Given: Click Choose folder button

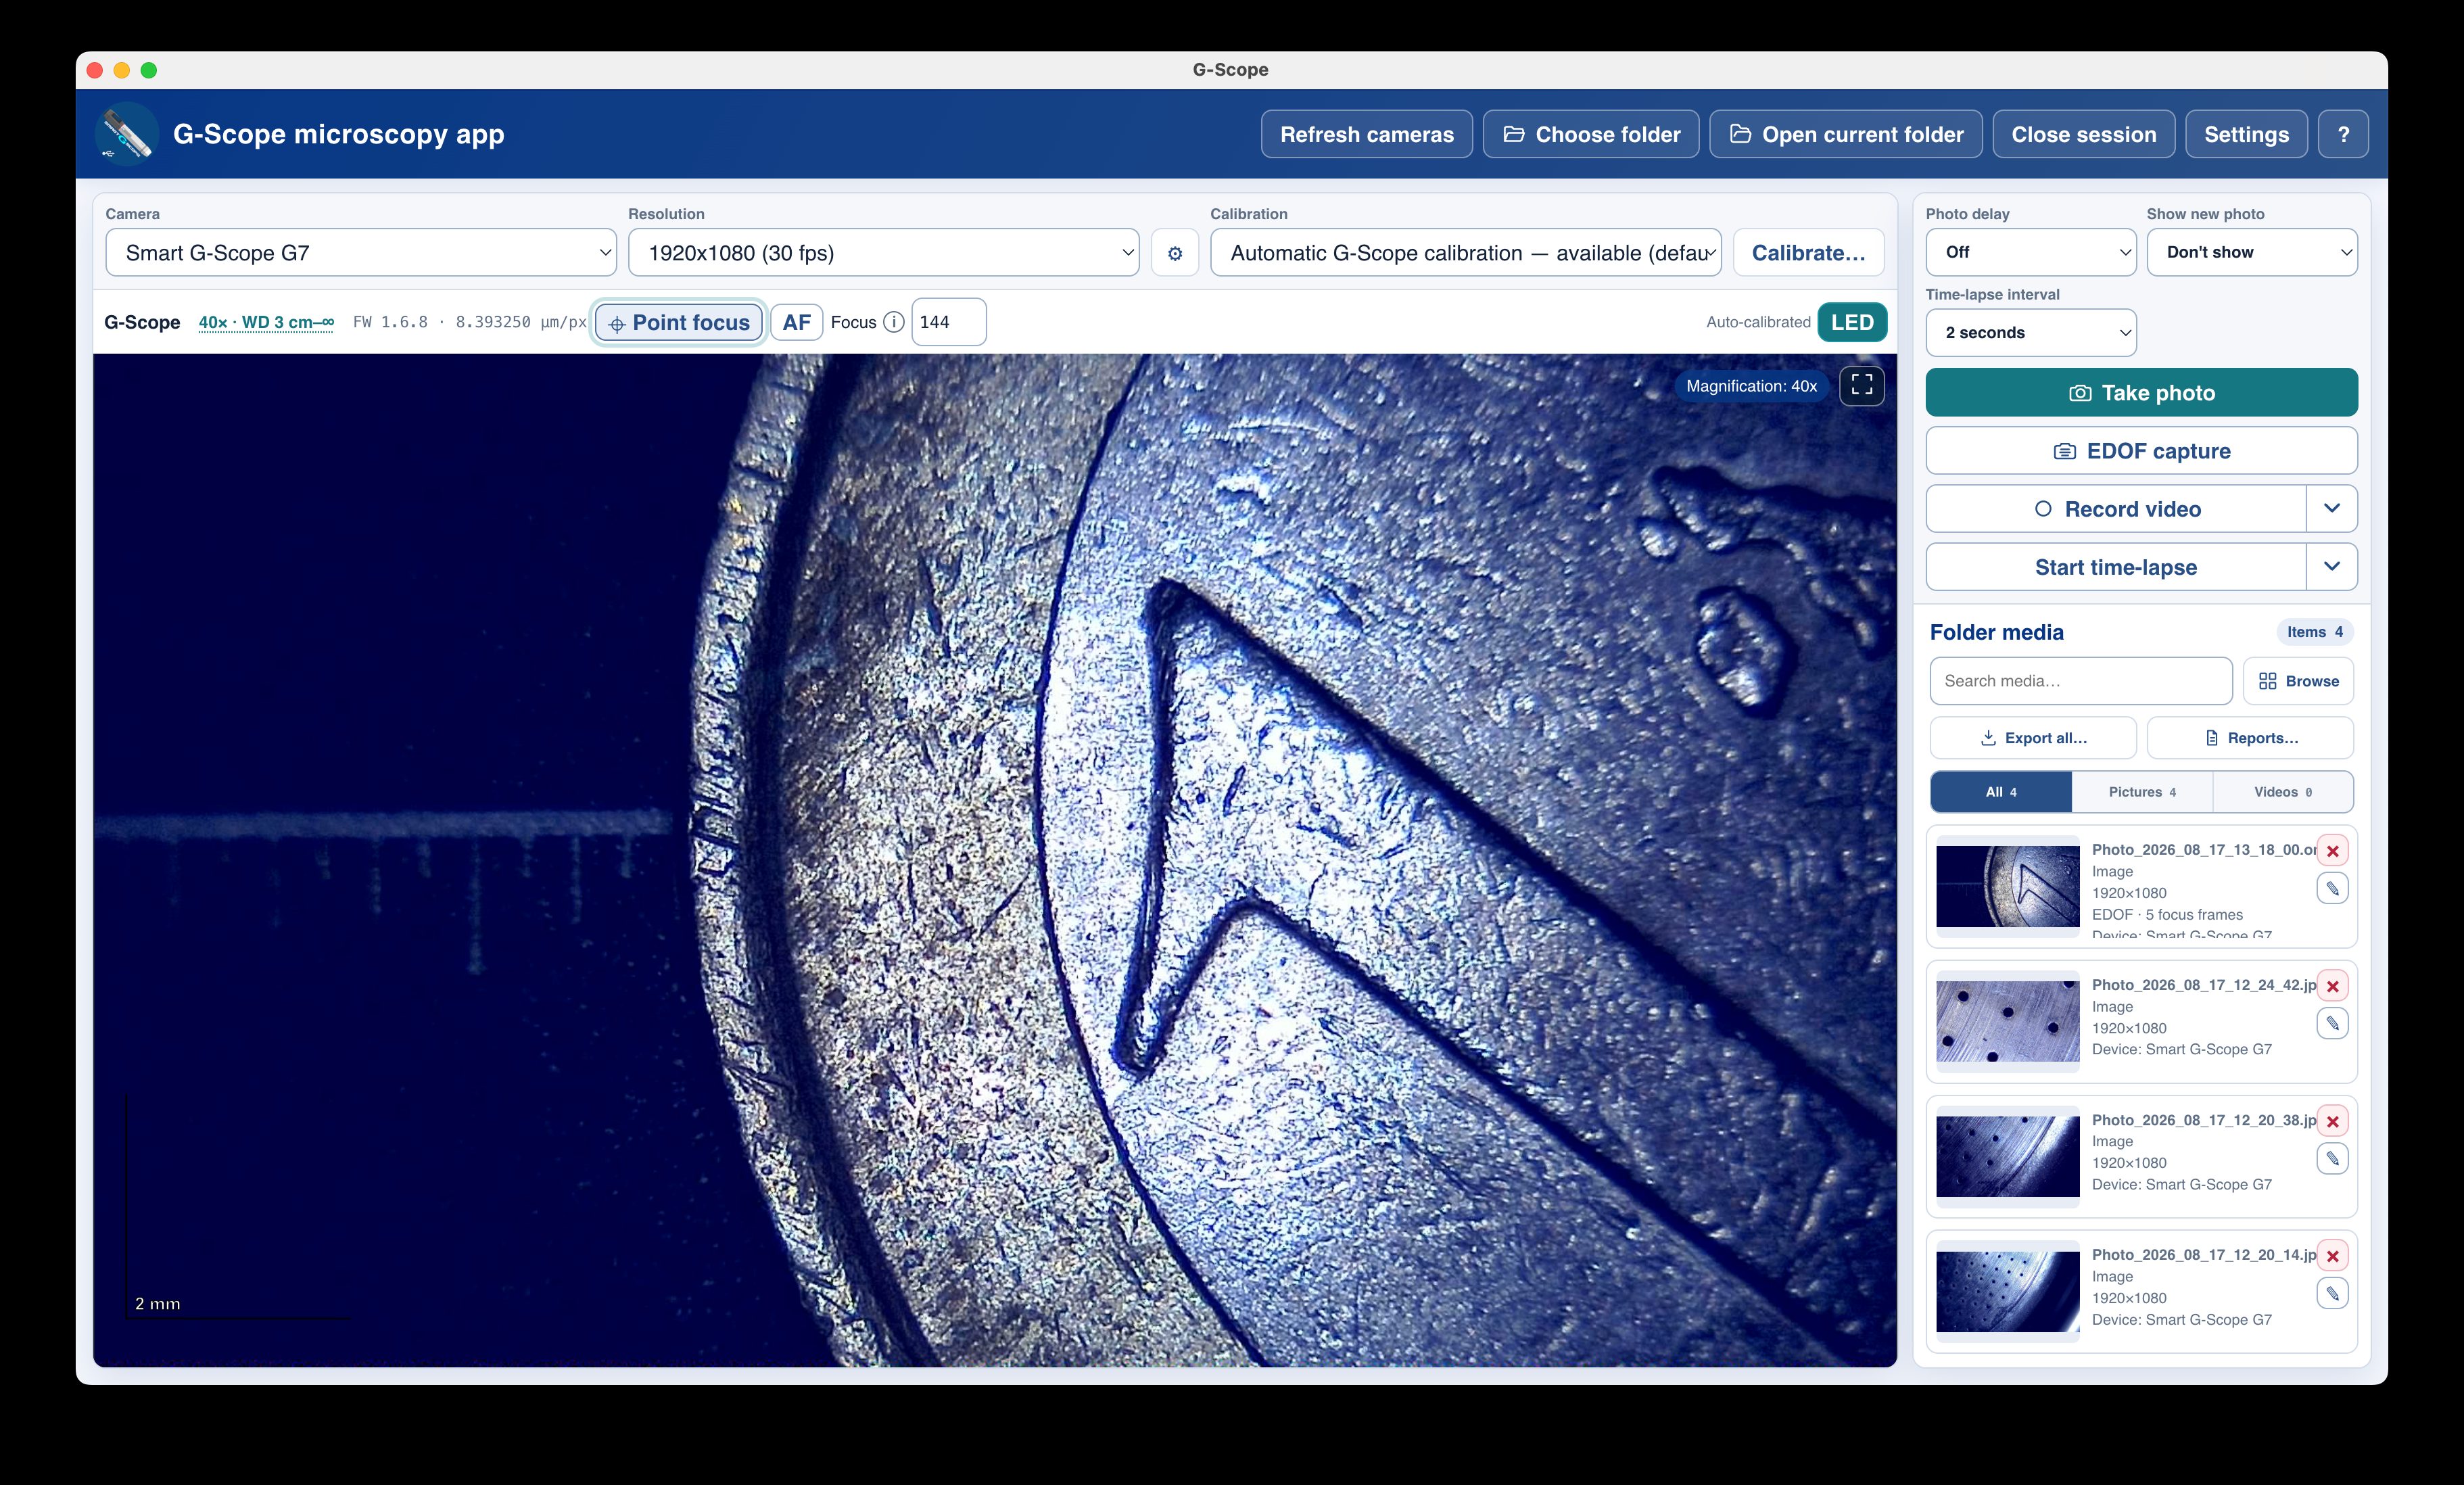Looking at the screenshot, I should (1591, 134).
